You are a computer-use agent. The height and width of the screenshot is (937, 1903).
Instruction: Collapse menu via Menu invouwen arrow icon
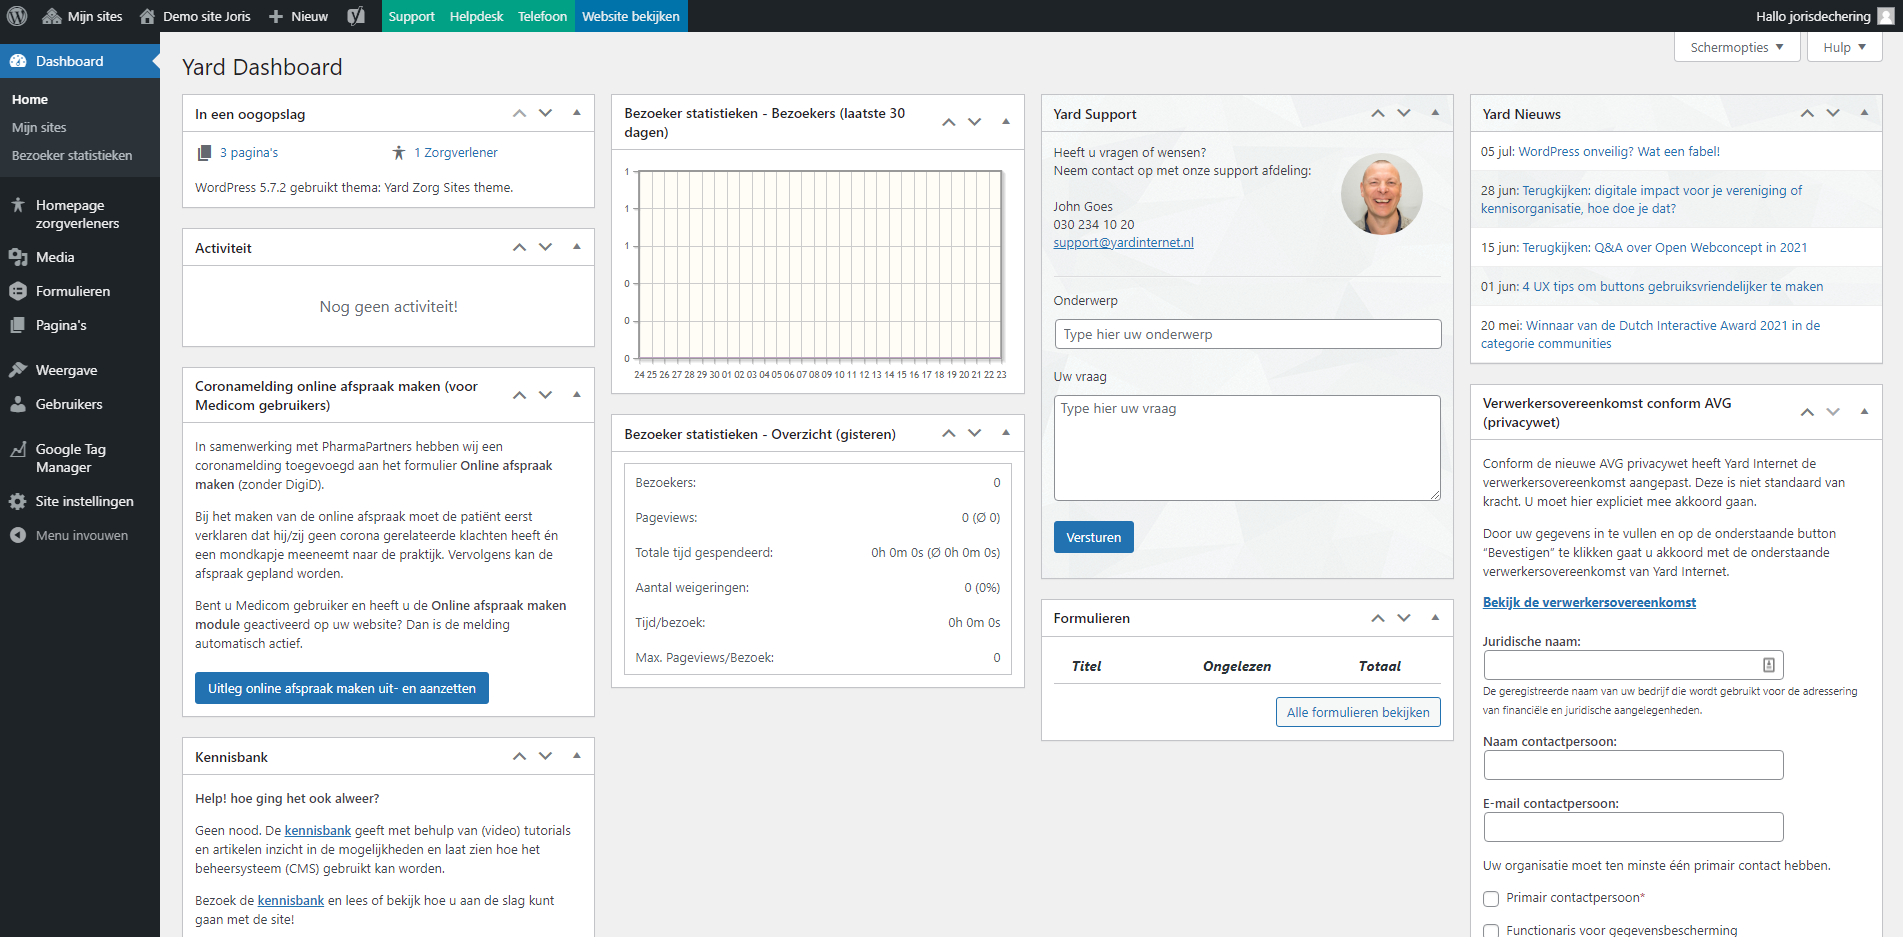coord(18,535)
